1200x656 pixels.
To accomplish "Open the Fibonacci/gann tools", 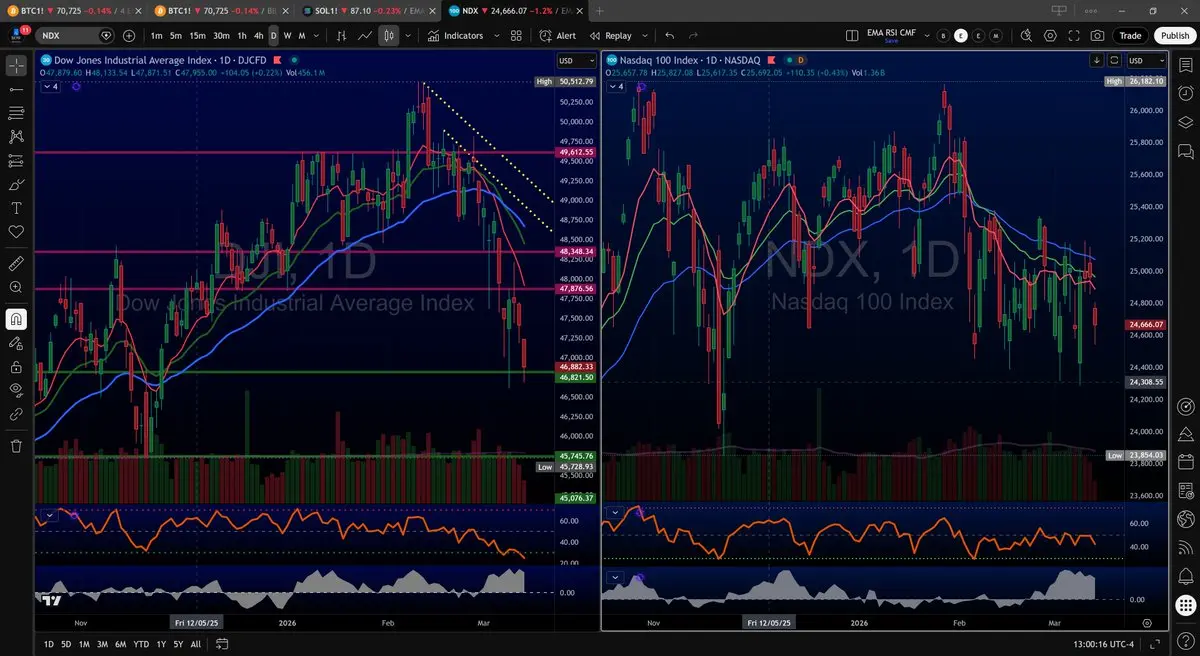I will point(16,113).
